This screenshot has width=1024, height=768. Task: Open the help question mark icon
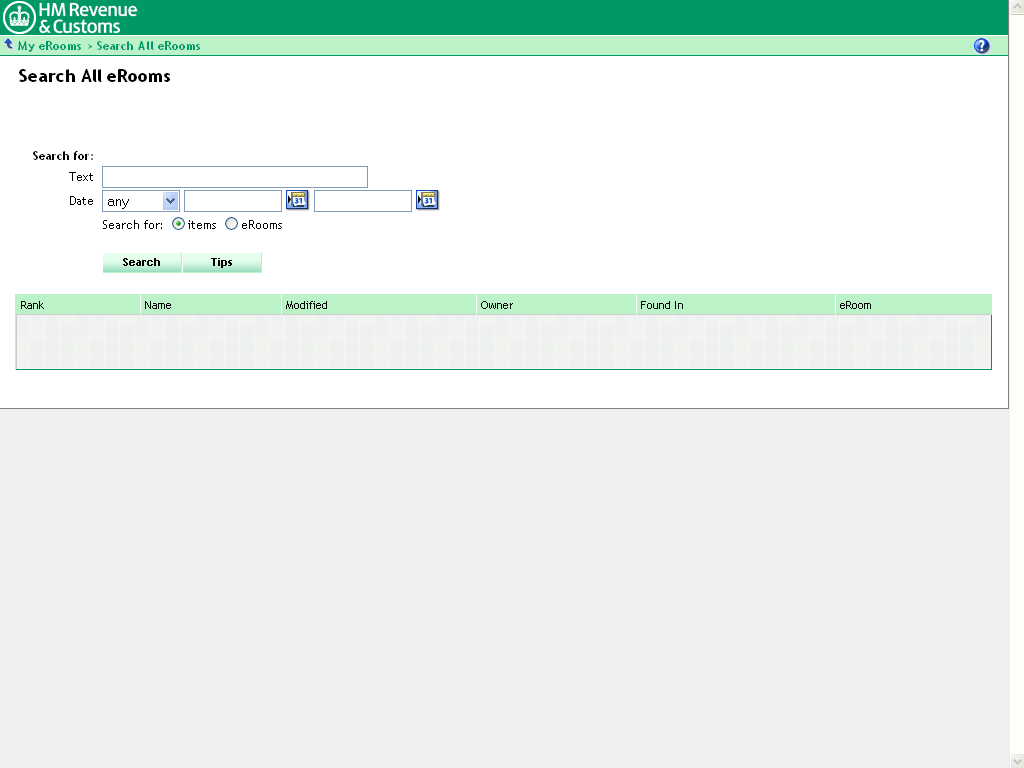point(981,46)
